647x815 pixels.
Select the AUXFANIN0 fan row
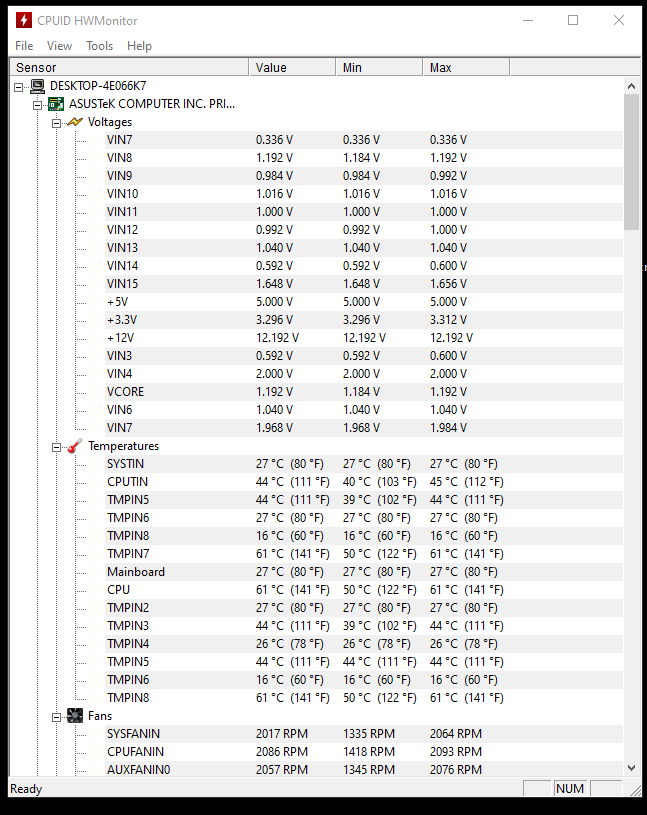pos(363,770)
